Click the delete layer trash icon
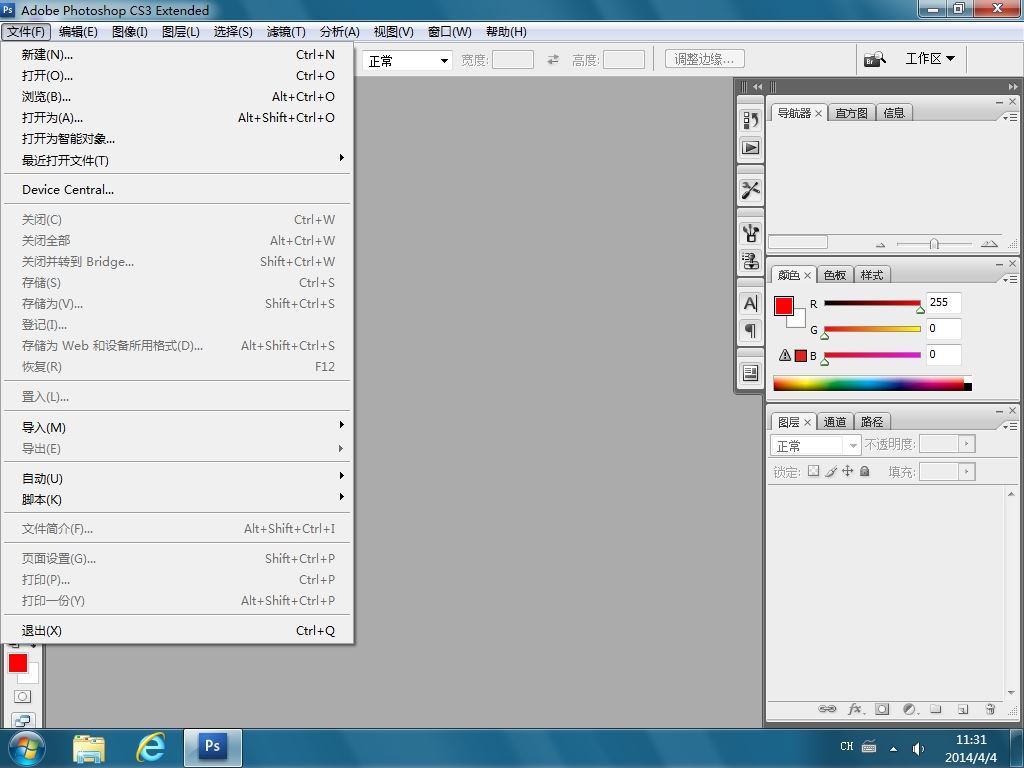 point(990,709)
